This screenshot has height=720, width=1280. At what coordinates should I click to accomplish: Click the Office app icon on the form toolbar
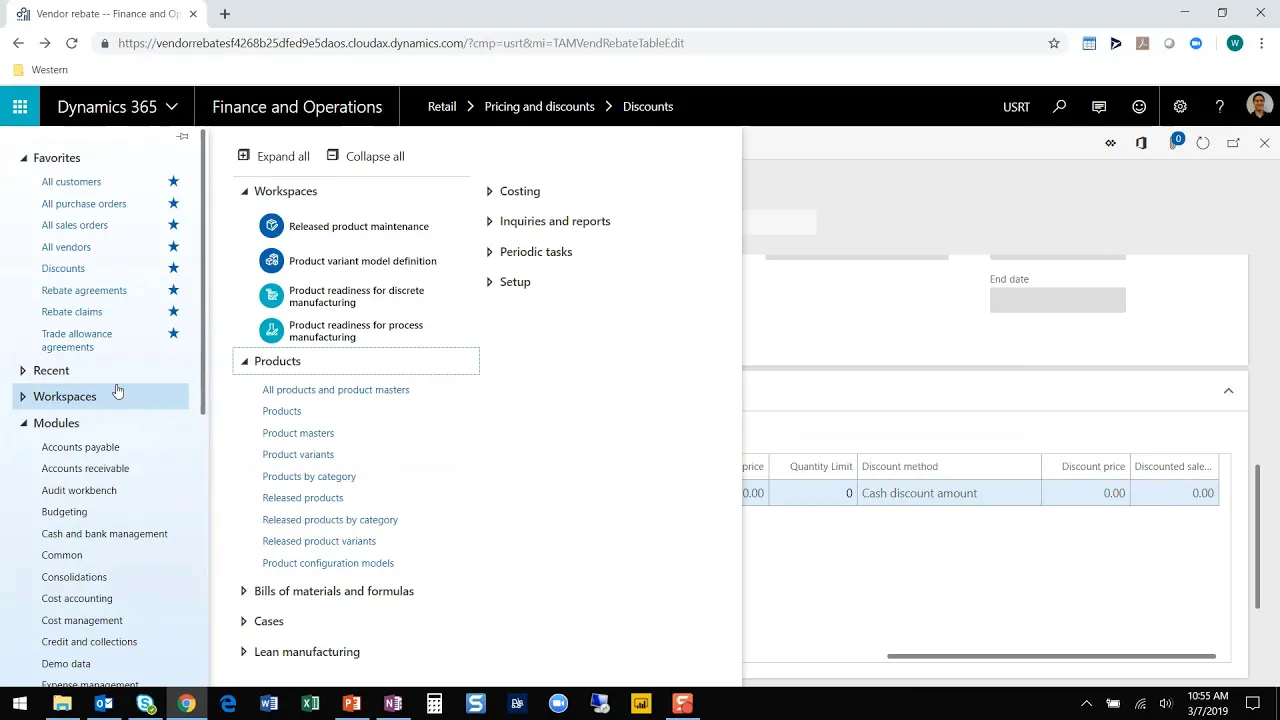tap(1141, 143)
